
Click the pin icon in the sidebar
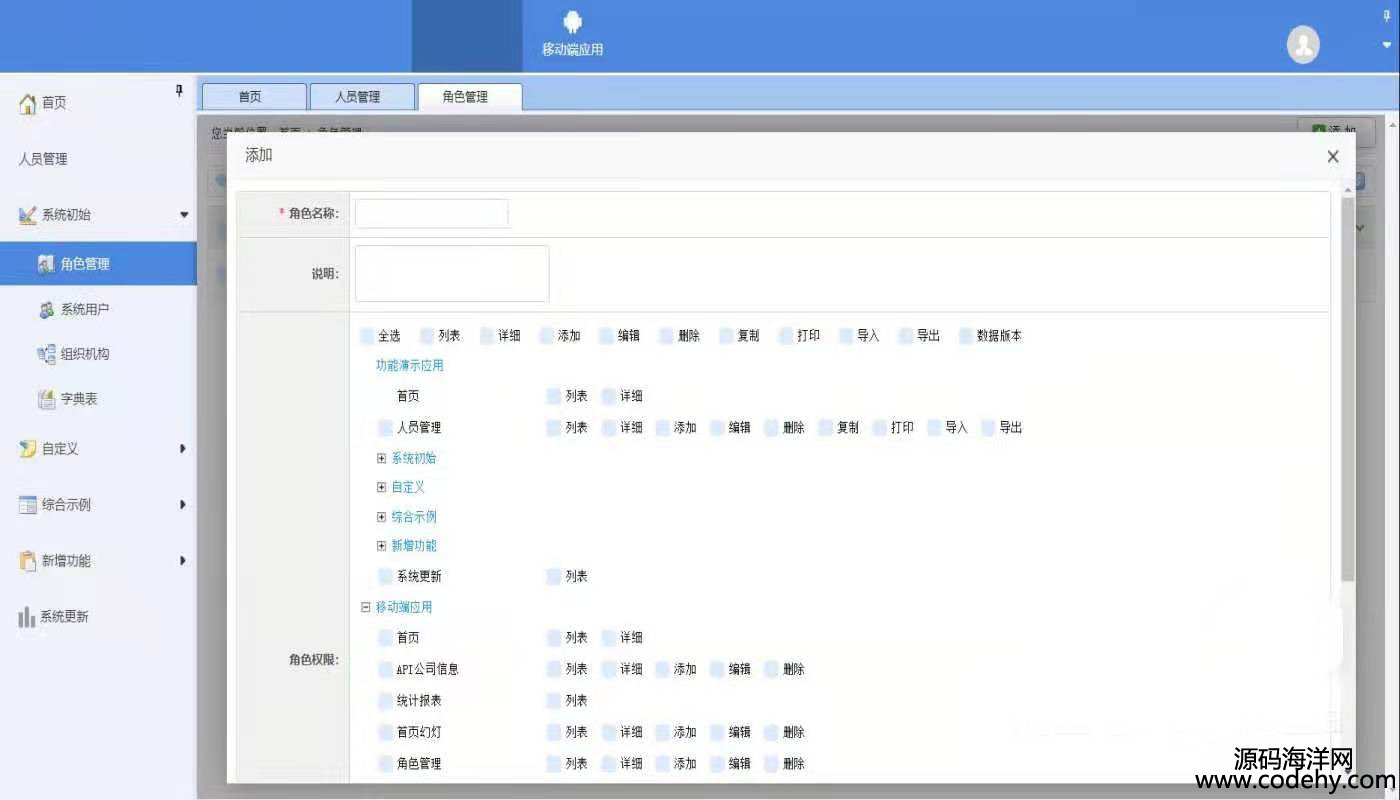[x=179, y=91]
